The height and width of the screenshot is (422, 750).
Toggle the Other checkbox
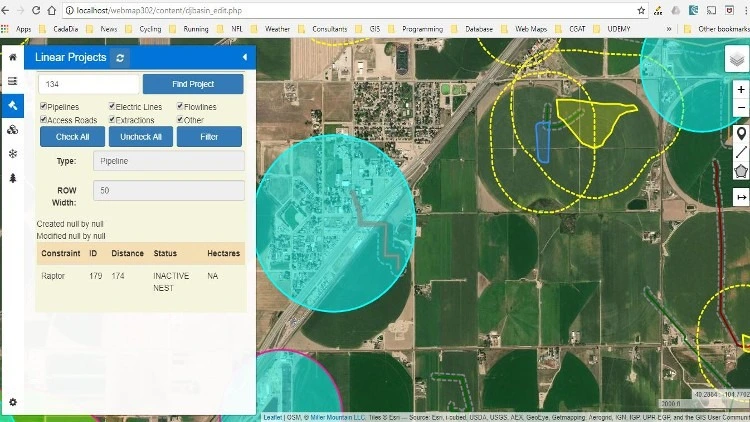click(180, 120)
